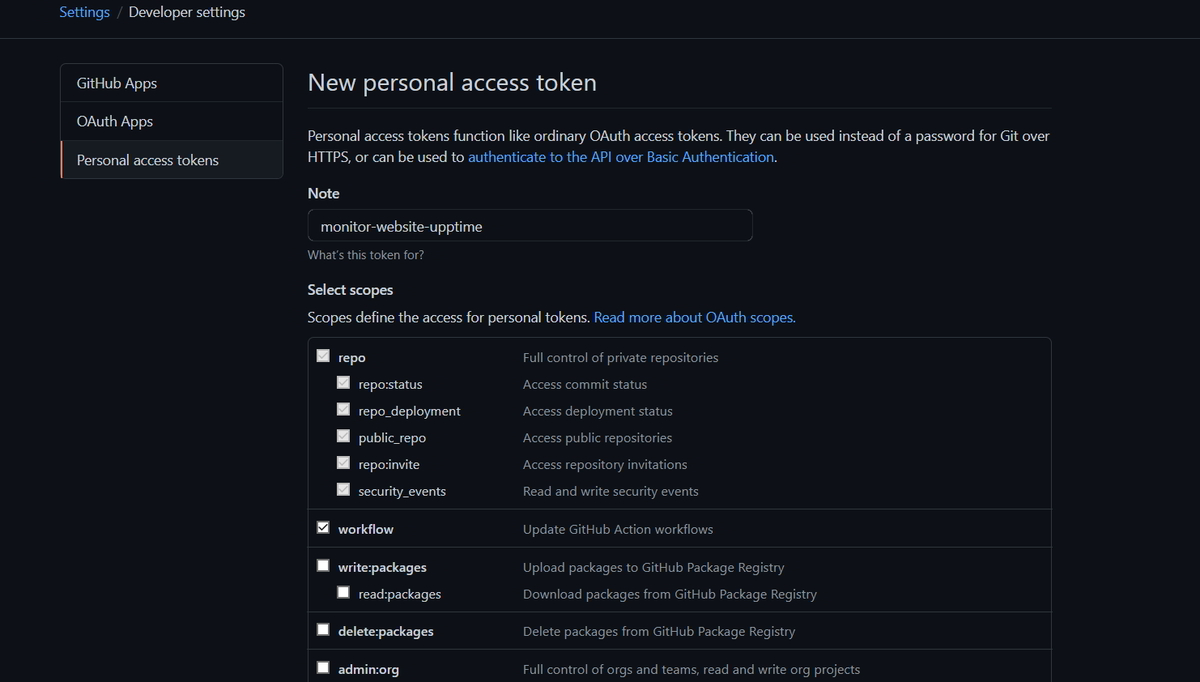Toggle the repo scope checkbox
Screen dimensions: 1200x682
point(323,356)
